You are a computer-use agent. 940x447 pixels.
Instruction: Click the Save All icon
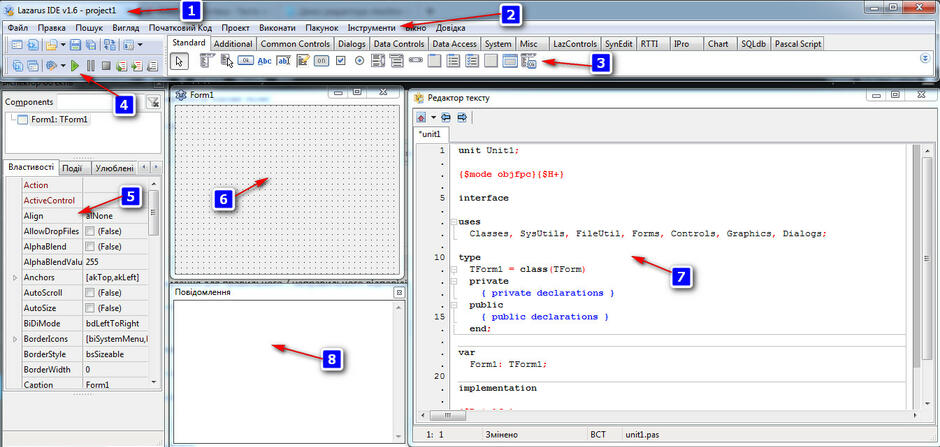[x=91, y=44]
